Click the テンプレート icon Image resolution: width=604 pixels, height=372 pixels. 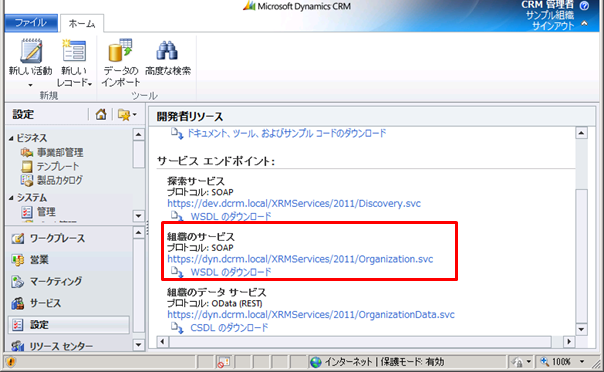[27, 166]
